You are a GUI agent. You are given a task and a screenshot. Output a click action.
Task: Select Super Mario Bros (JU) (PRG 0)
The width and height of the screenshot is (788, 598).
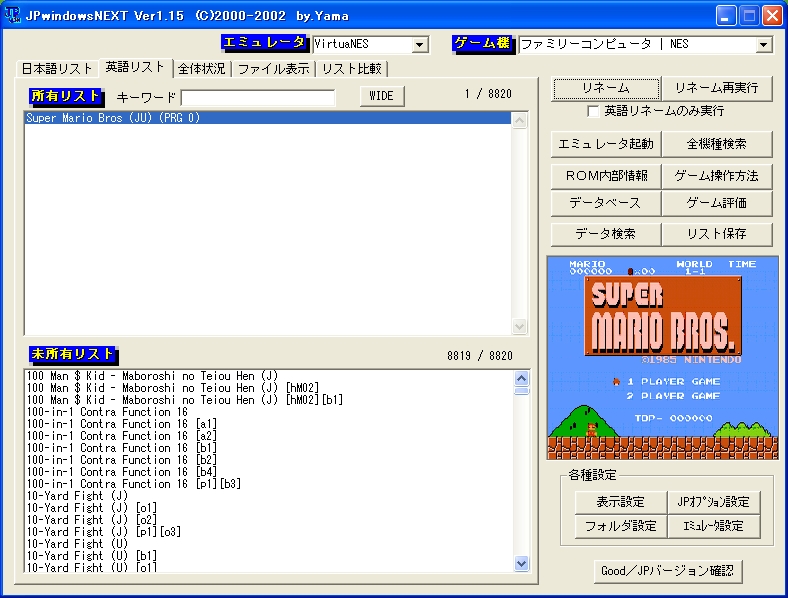tap(268, 118)
